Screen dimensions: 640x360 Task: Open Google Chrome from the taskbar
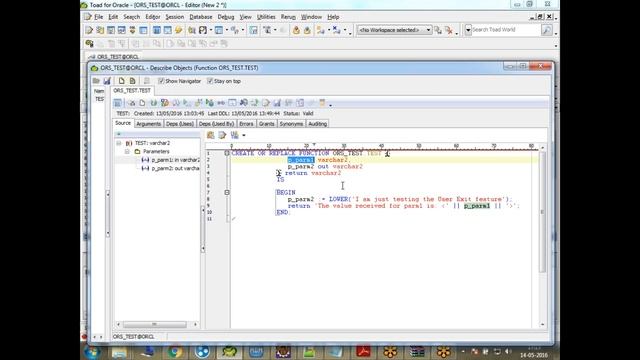(x=175, y=352)
